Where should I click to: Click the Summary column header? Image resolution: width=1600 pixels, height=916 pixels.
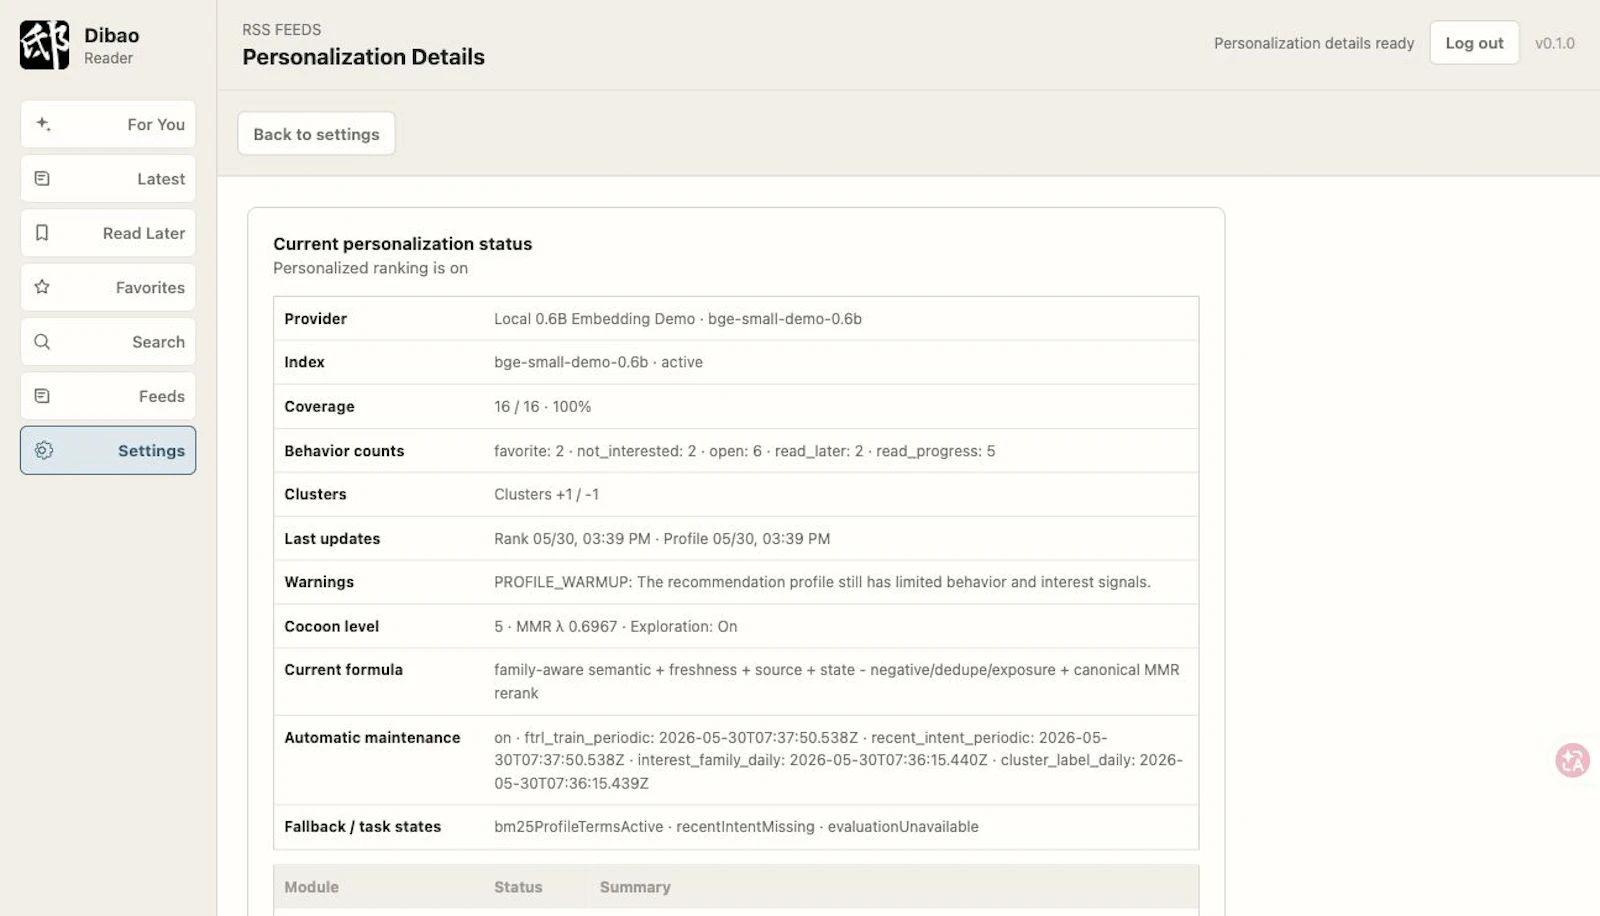click(x=635, y=887)
